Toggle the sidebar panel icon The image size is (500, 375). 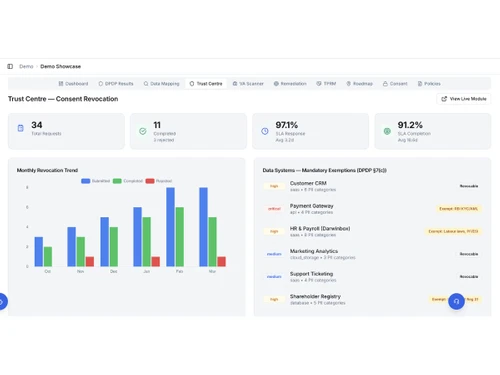click(10, 66)
